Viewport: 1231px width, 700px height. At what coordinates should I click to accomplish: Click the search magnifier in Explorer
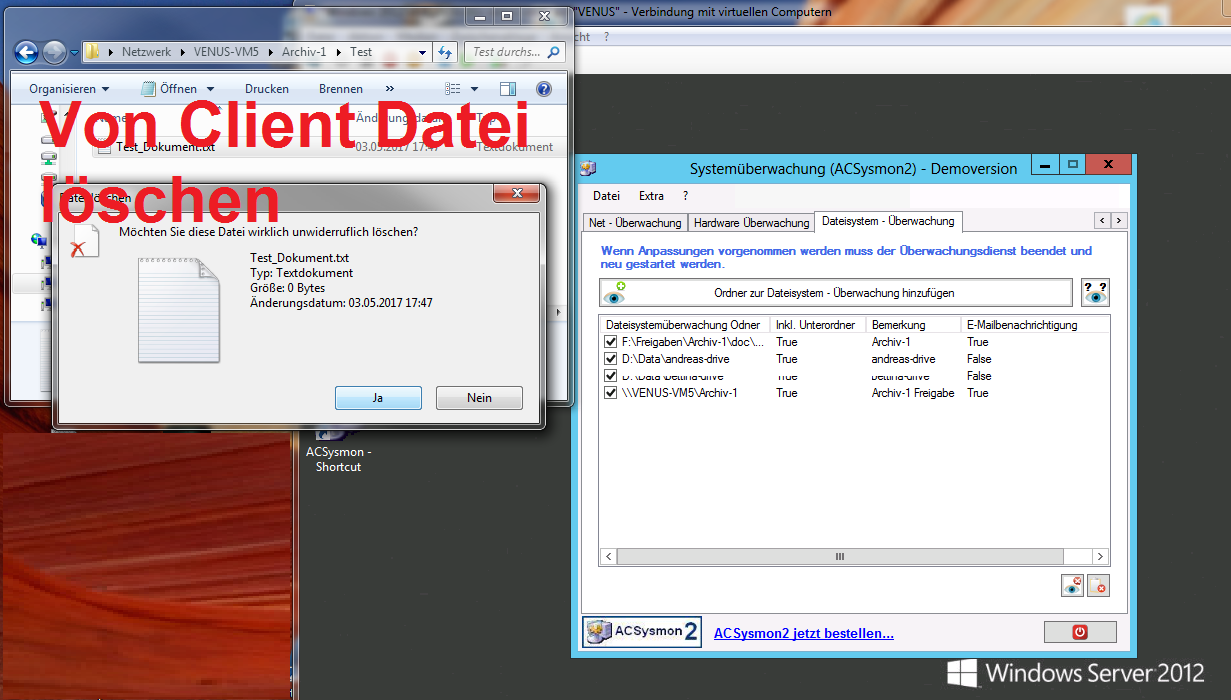pos(554,51)
